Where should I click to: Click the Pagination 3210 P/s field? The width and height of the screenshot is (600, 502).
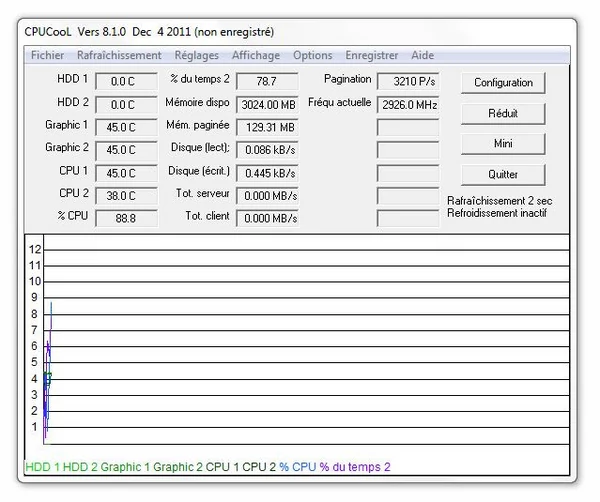pos(408,81)
